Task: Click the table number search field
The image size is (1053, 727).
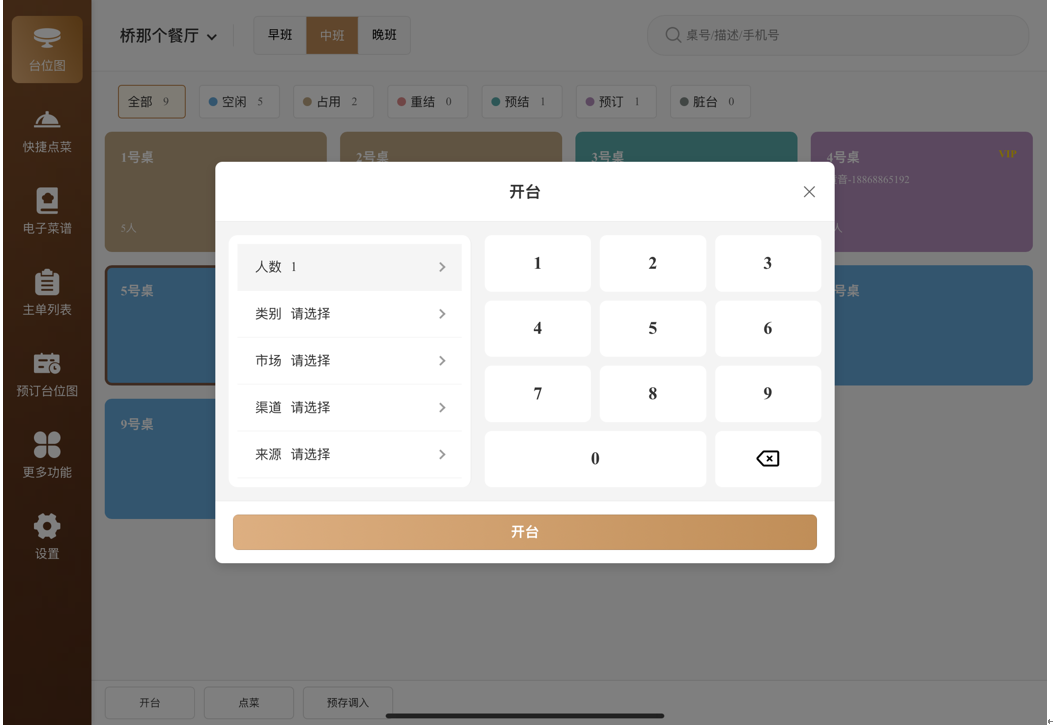Action: pyautogui.click(x=838, y=35)
